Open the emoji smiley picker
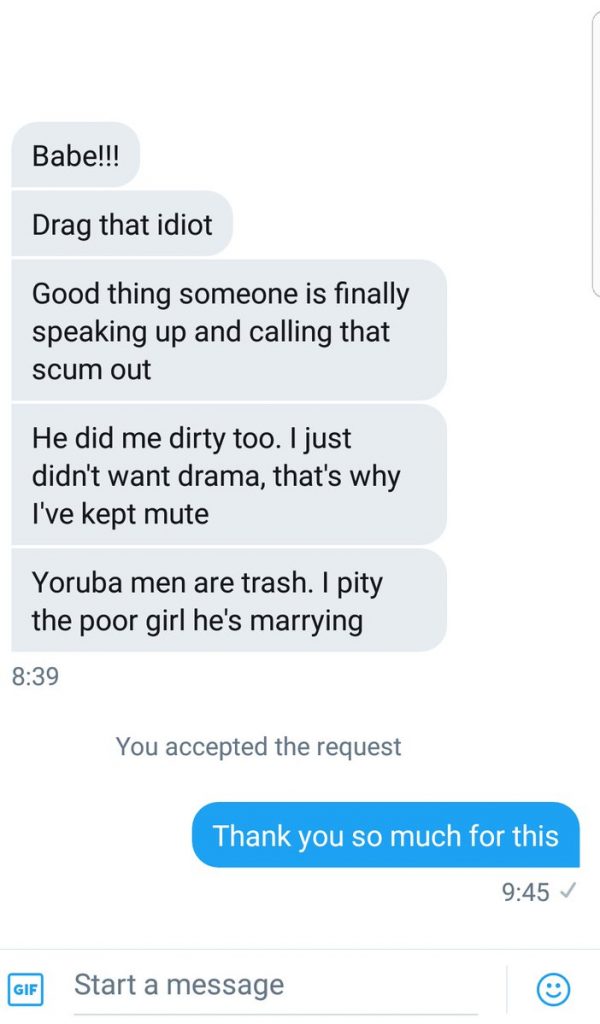Viewport: 600px width, 1024px height. [x=553, y=988]
